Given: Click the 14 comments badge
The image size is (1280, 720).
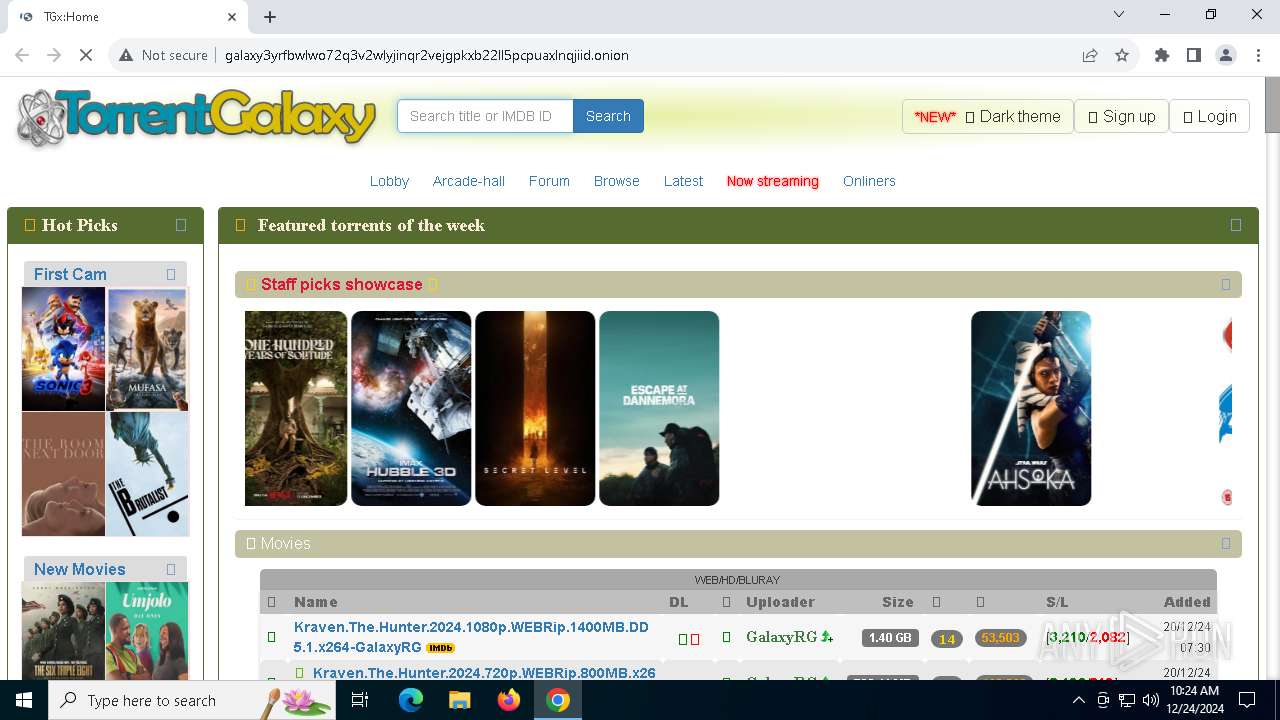Looking at the screenshot, I should pos(947,639).
